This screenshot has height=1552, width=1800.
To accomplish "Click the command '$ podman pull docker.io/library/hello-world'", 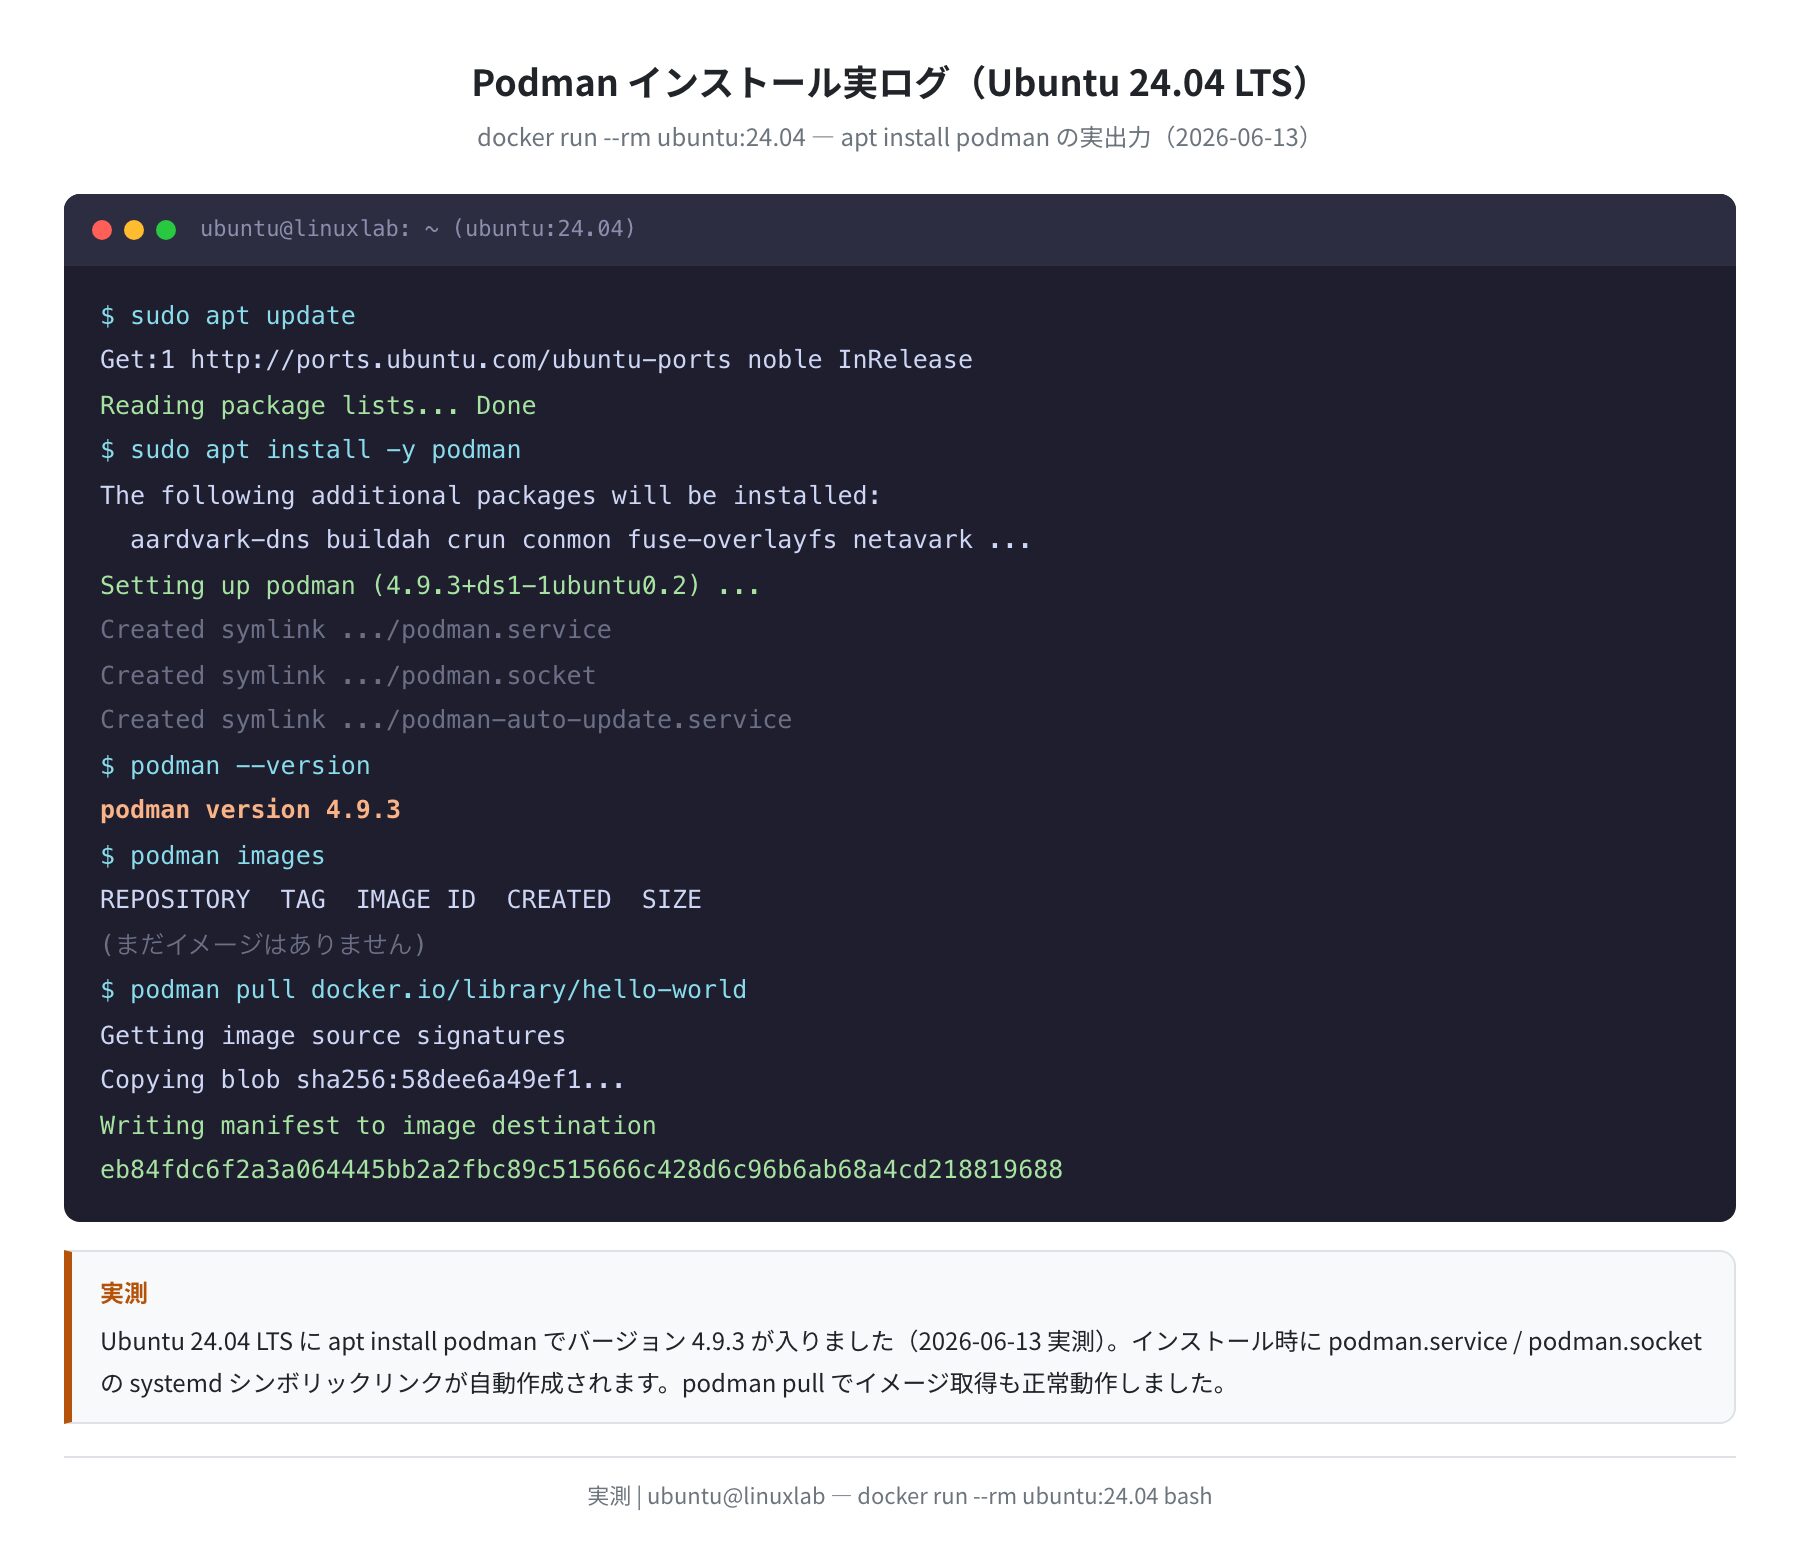I will tap(424, 990).
